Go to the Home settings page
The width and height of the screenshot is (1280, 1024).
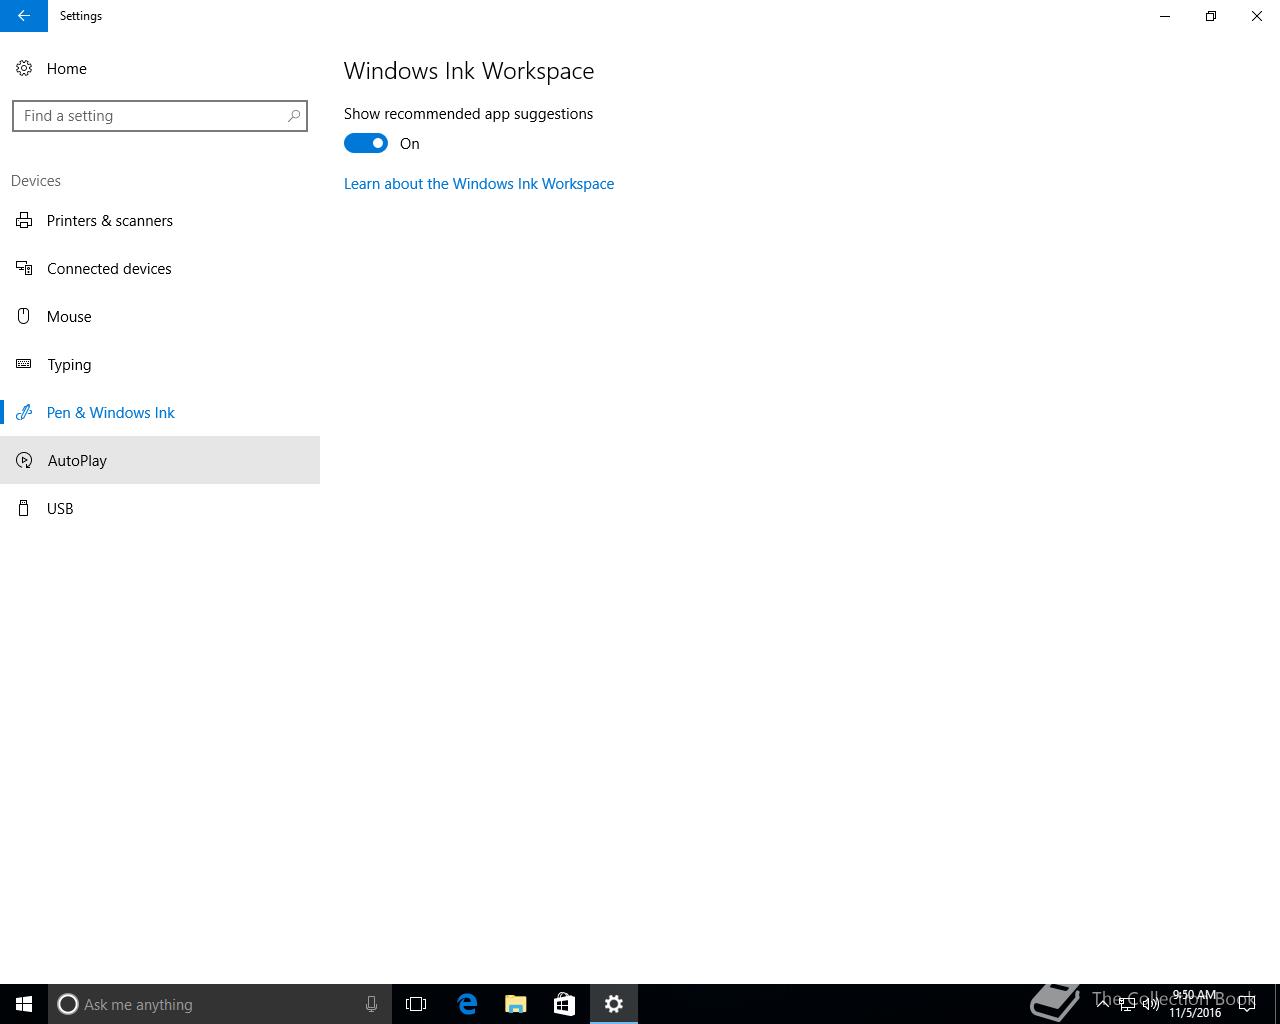(160, 68)
